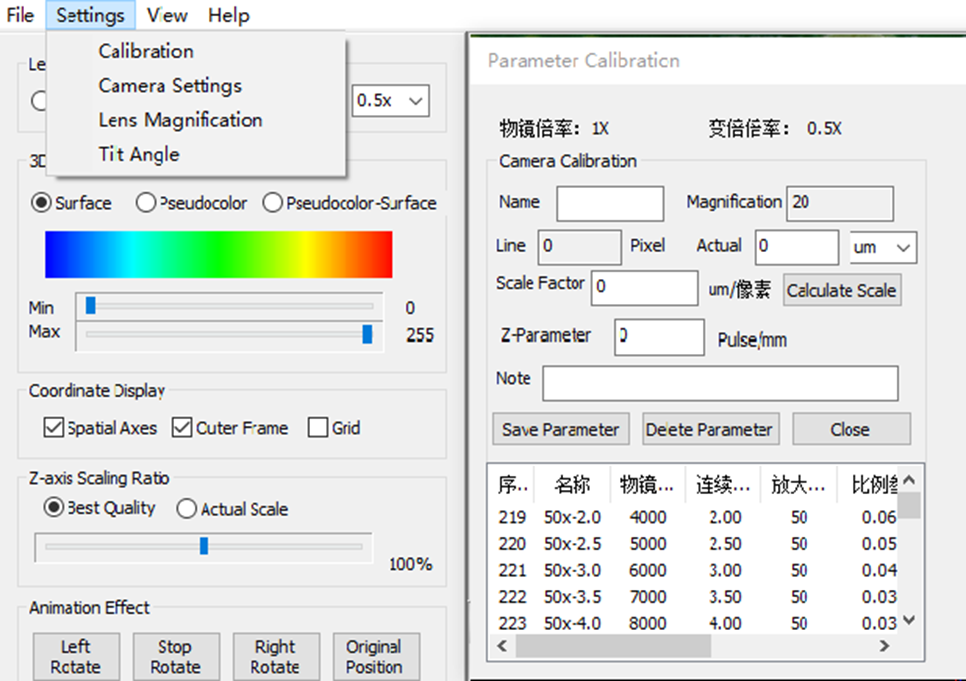
Task: Choose Camera Settings menu entry
Action: click(170, 86)
